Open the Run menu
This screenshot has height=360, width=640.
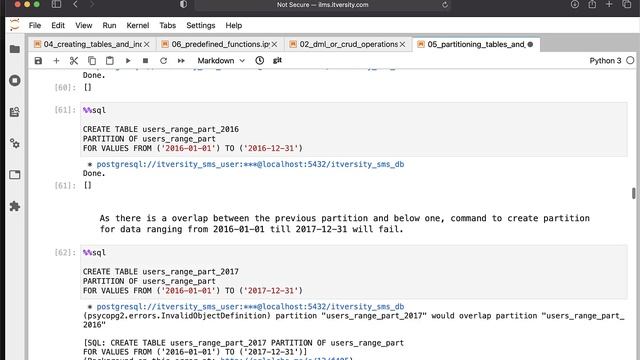[x=109, y=25]
